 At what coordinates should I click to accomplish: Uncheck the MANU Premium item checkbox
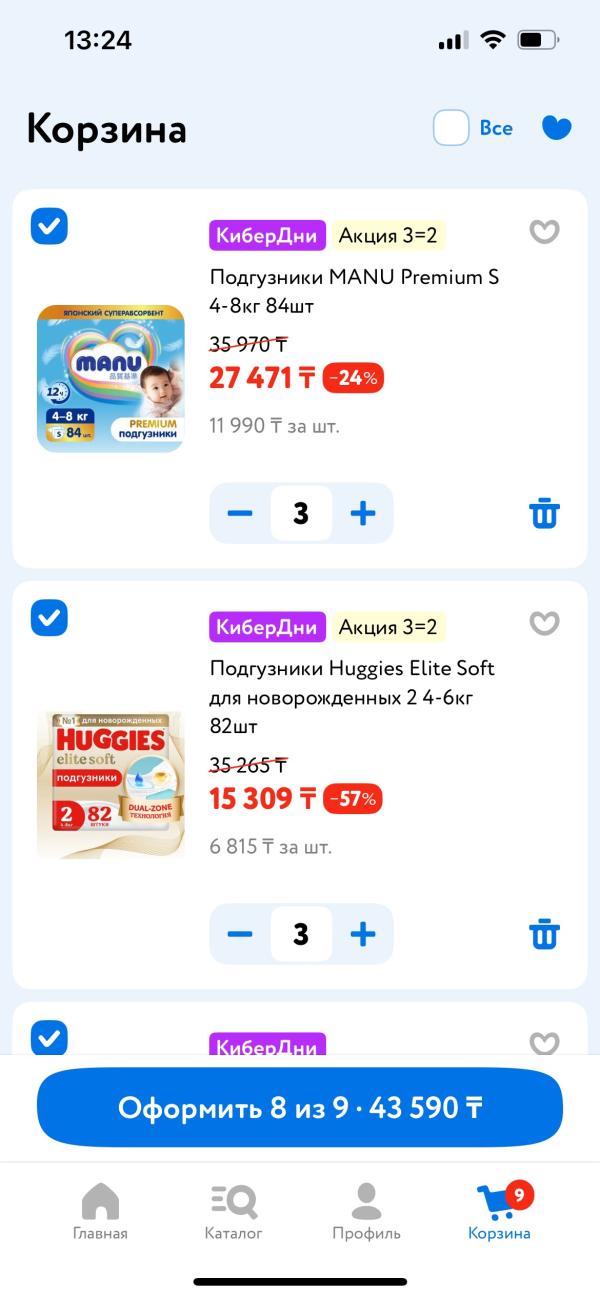pyautogui.click(x=49, y=226)
